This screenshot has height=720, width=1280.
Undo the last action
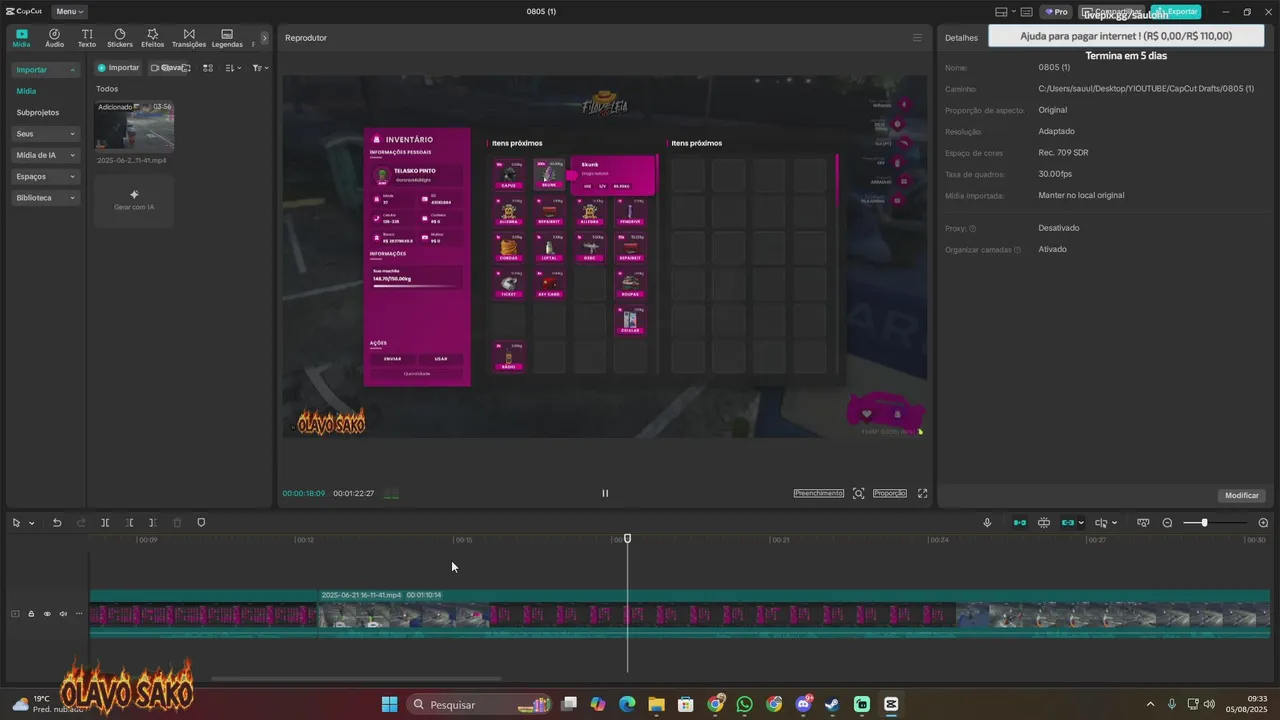click(57, 523)
